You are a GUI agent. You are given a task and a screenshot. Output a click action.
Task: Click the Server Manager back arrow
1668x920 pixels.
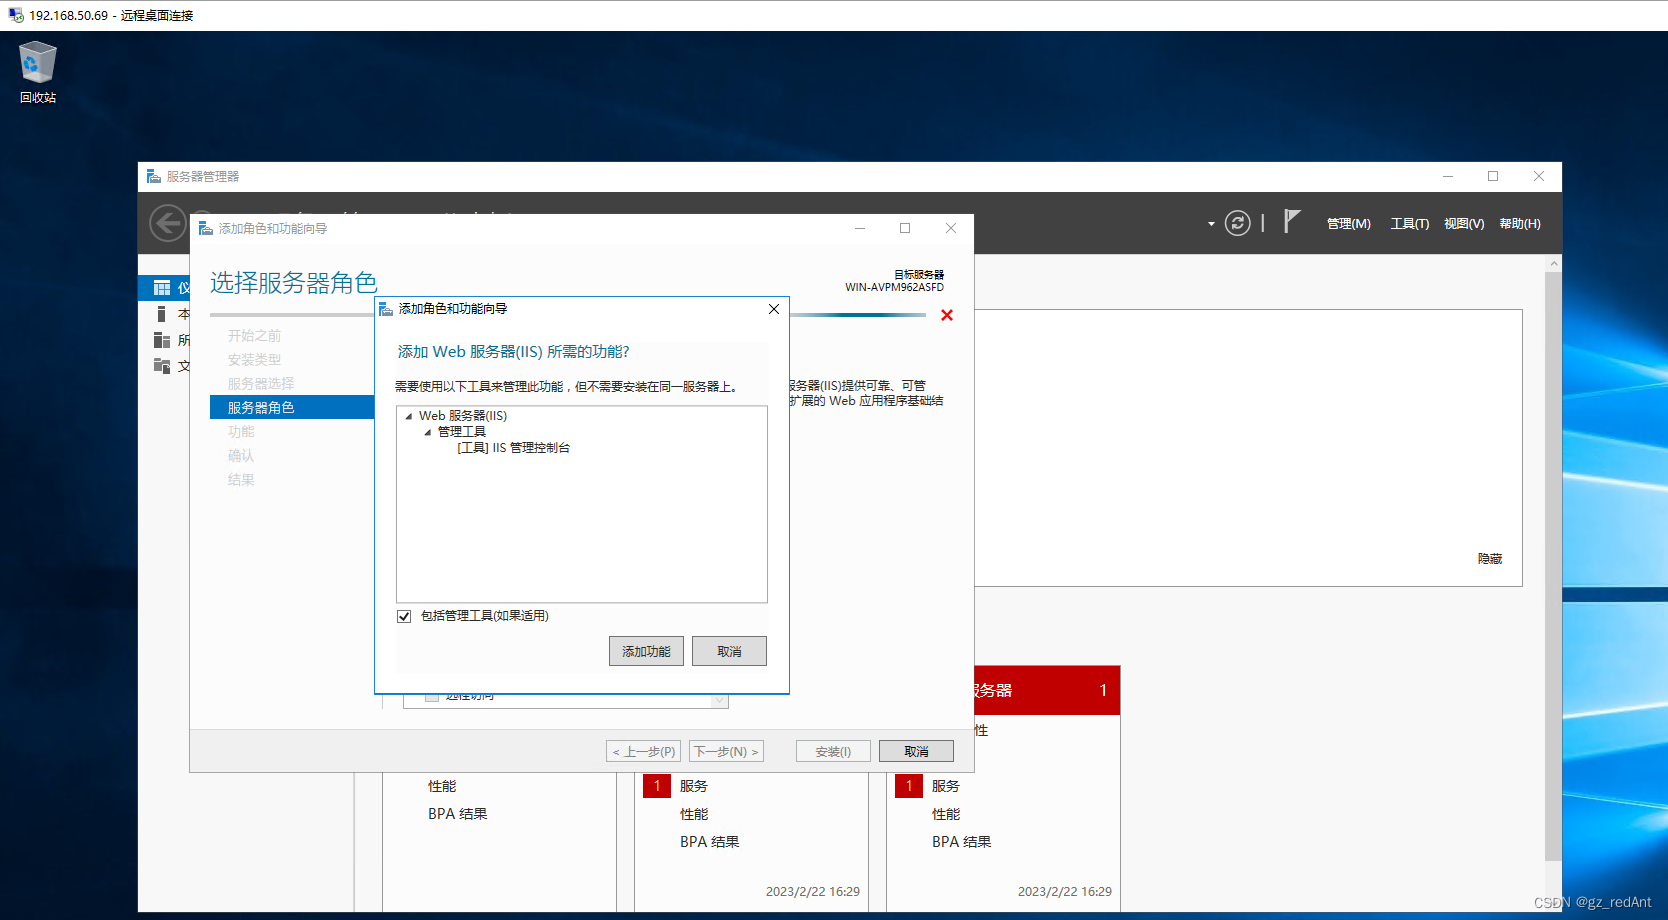coord(167,223)
